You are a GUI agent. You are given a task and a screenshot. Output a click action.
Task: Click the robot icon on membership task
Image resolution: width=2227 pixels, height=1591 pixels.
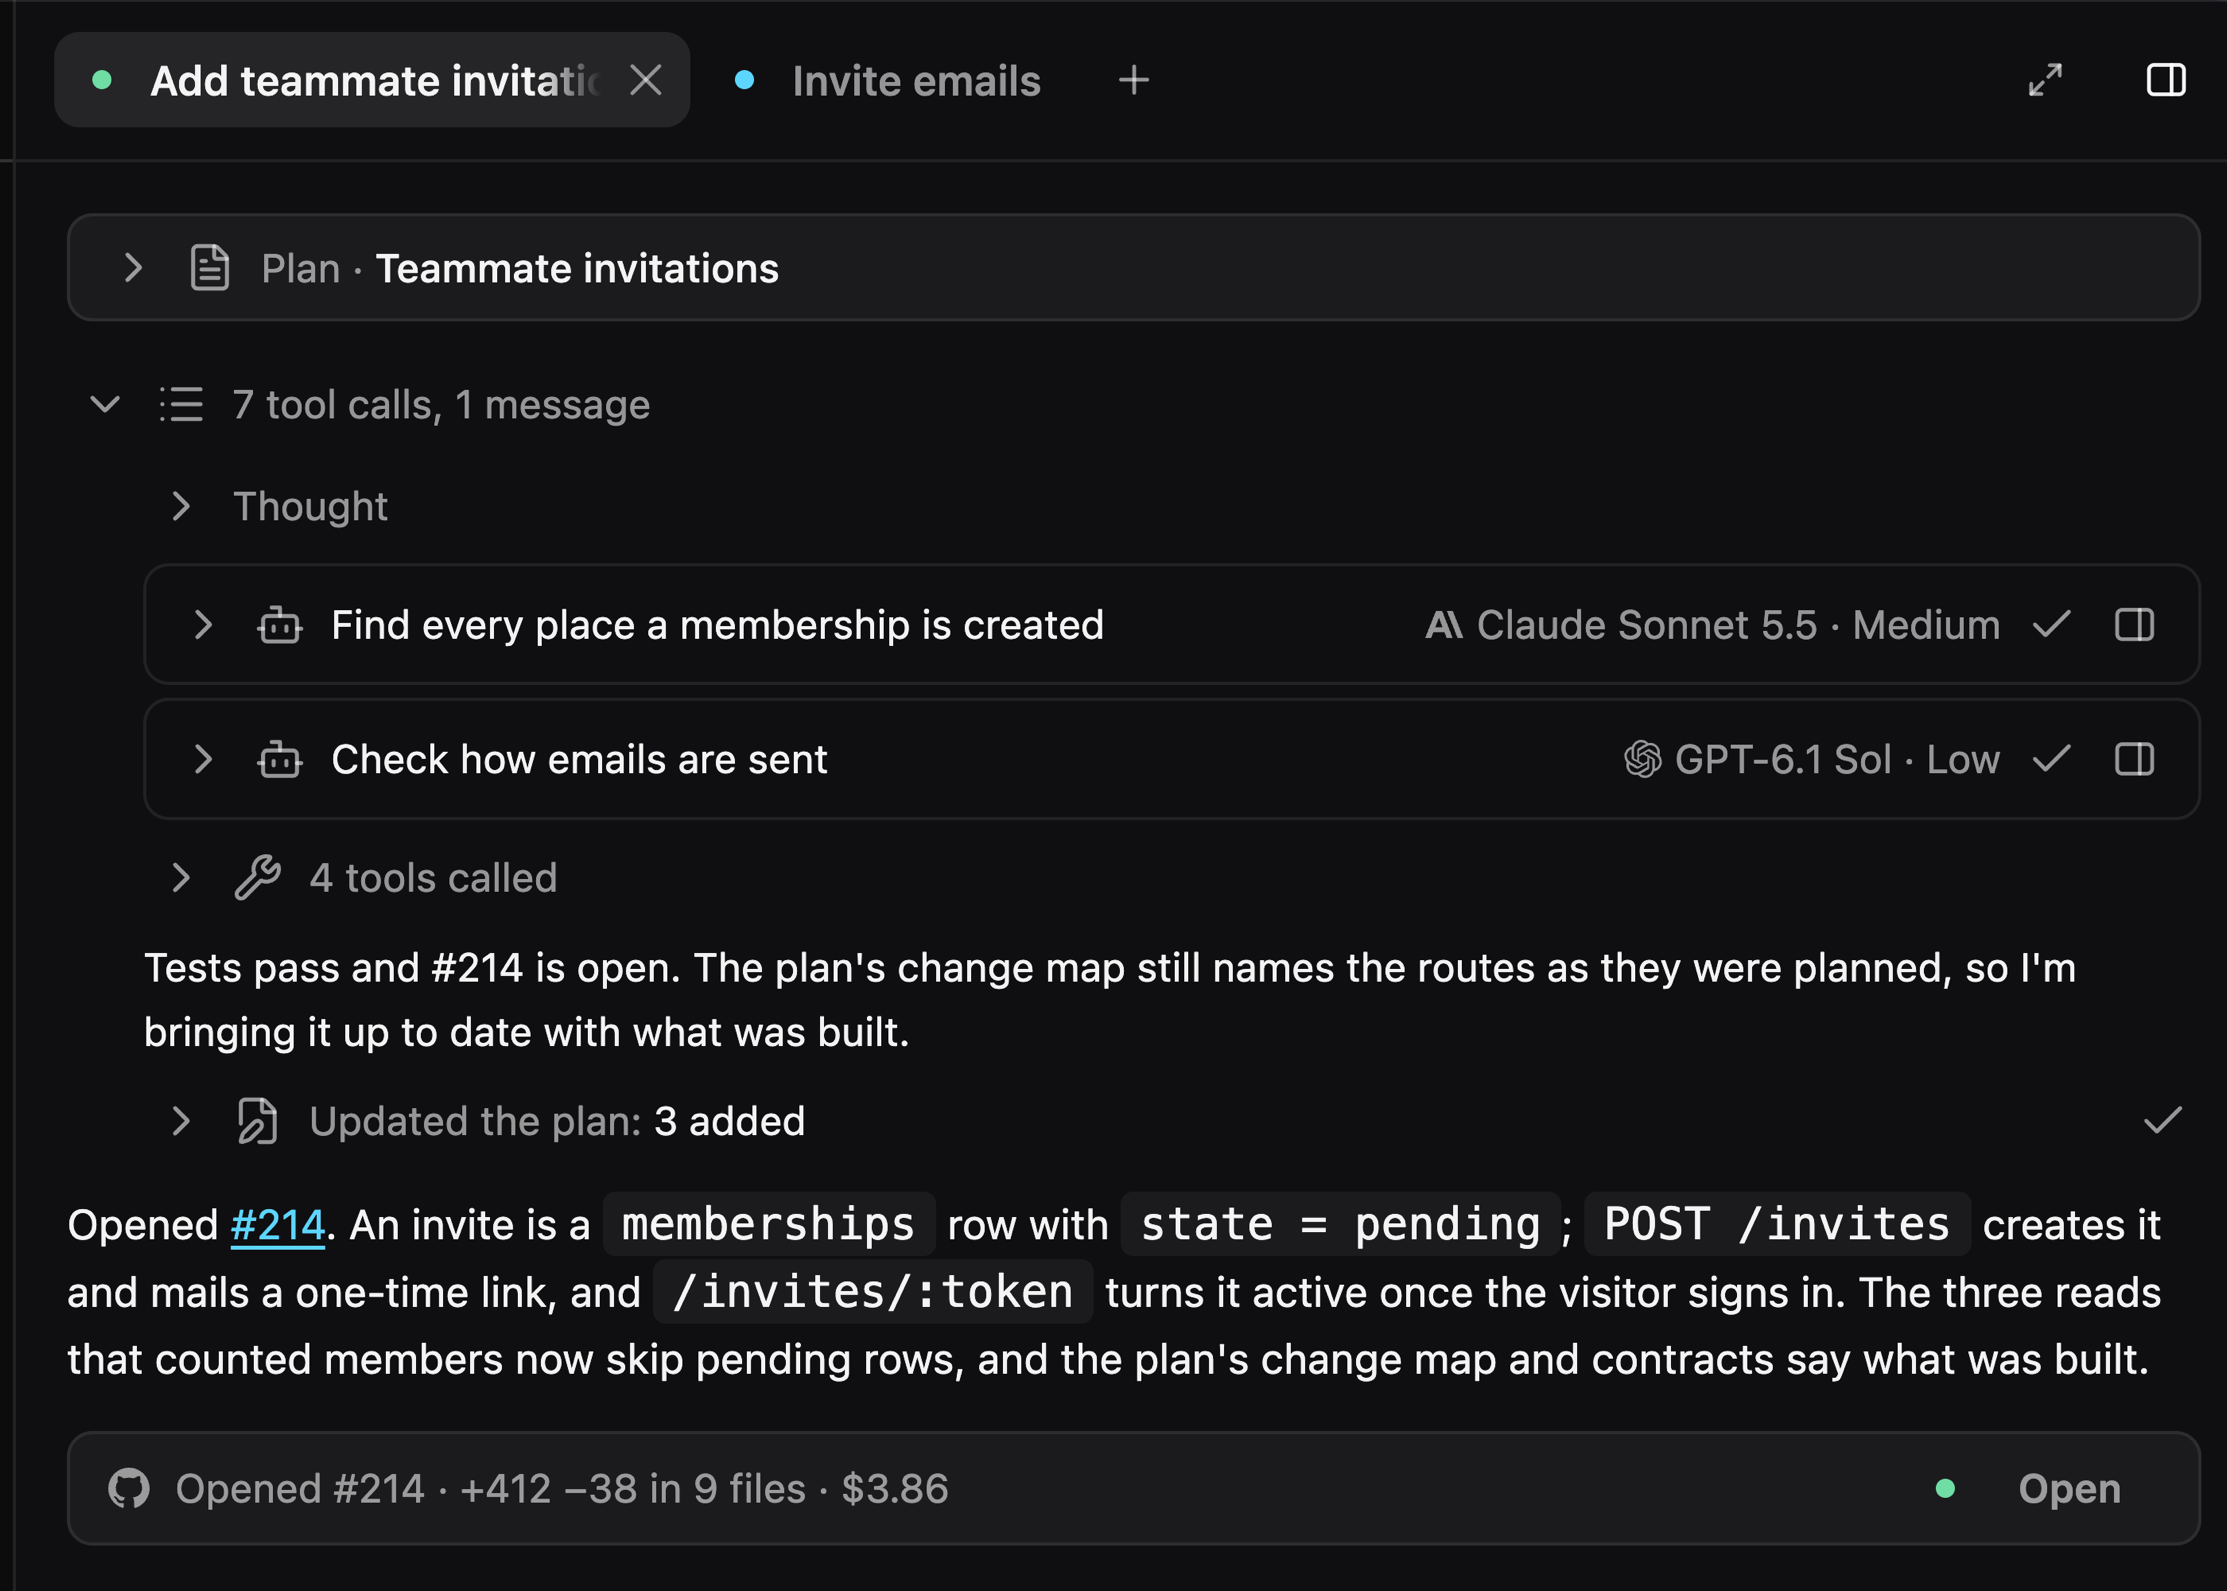(x=280, y=625)
